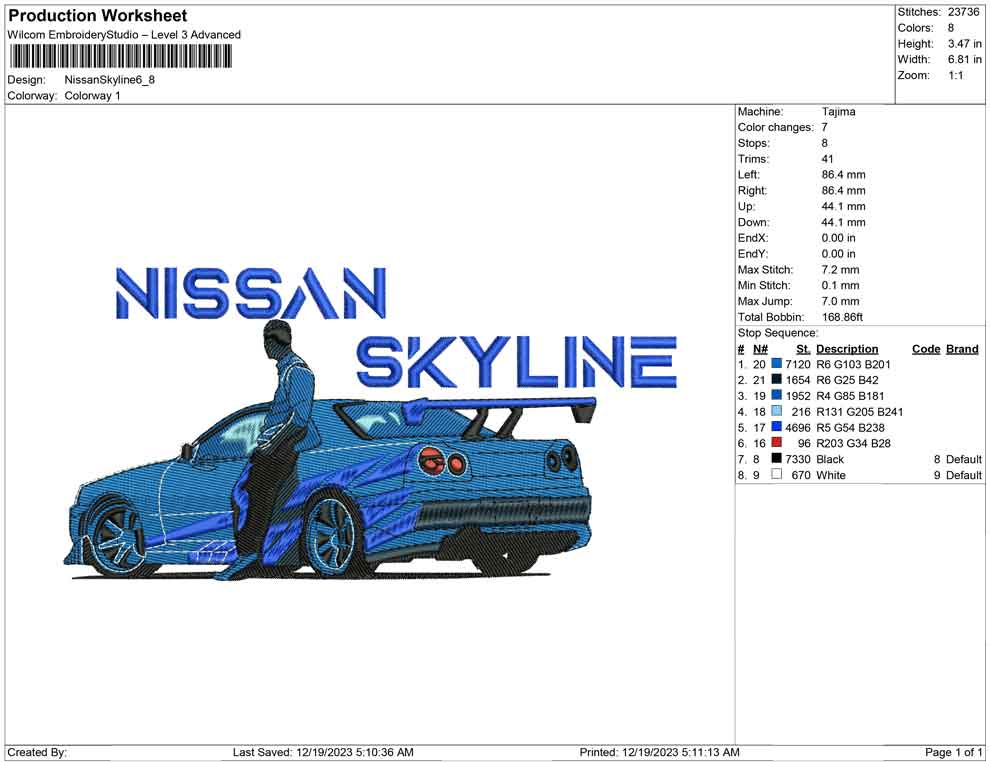
Task: Click the Machine value Tajima
Action: pyautogui.click(x=837, y=111)
